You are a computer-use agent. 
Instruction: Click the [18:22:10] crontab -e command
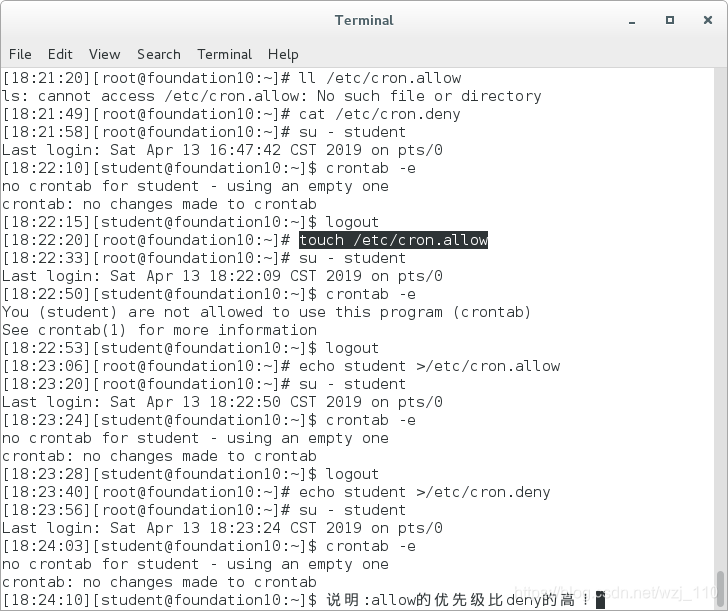(x=370, y=168)
